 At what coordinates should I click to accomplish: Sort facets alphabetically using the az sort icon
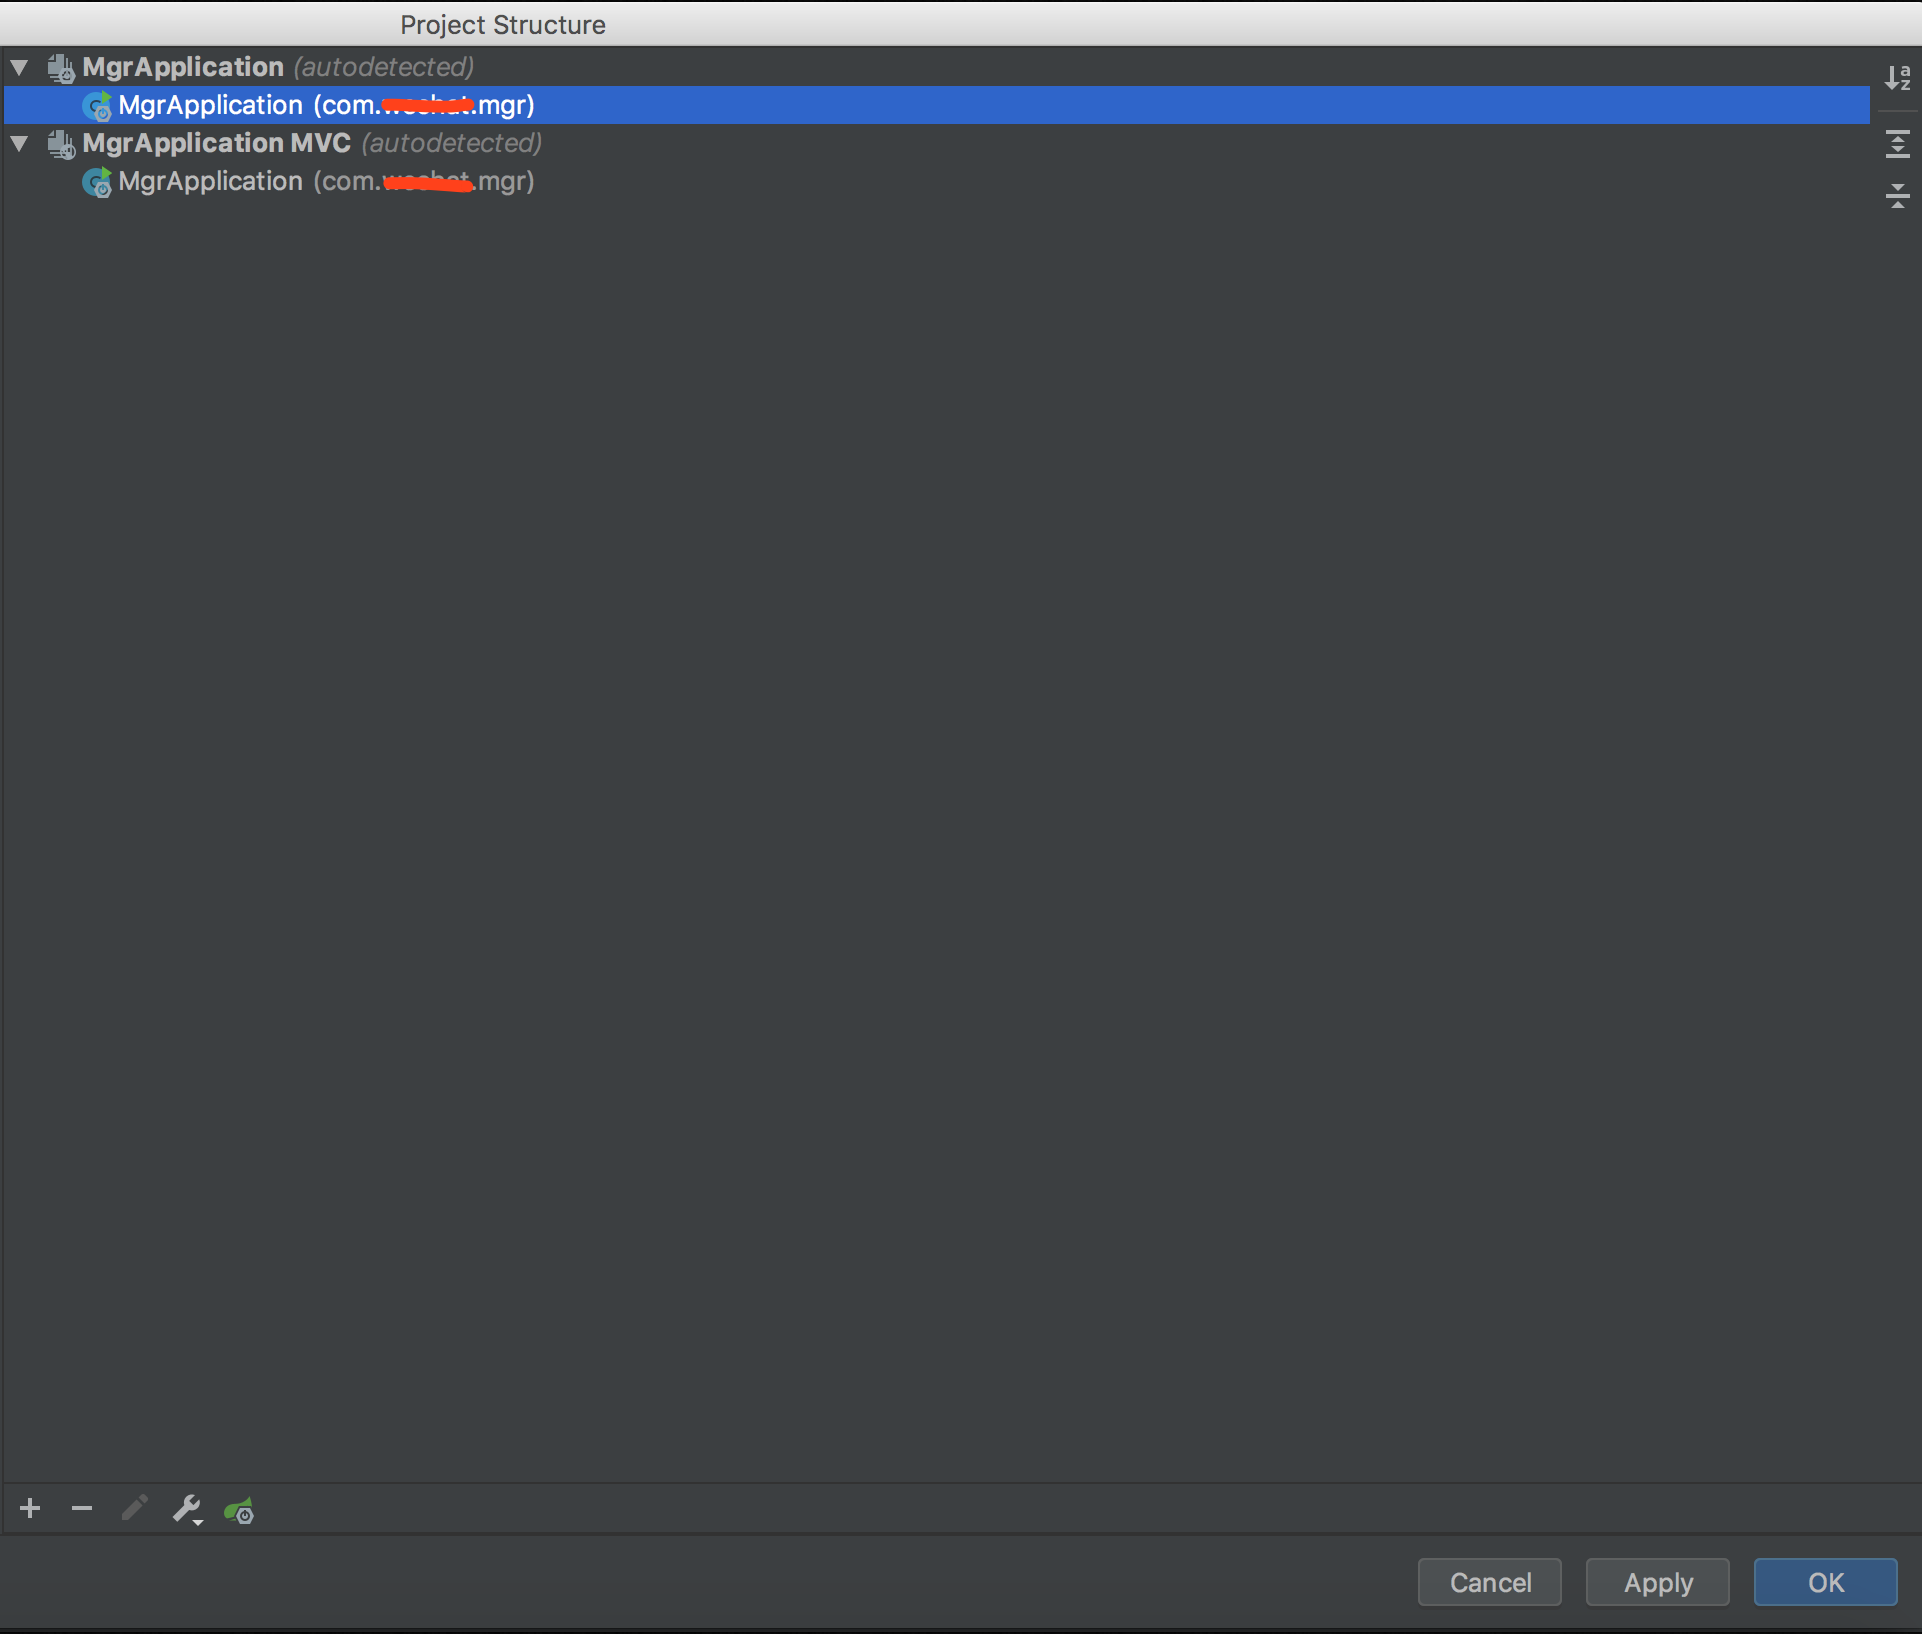(x=1897, y=77)
